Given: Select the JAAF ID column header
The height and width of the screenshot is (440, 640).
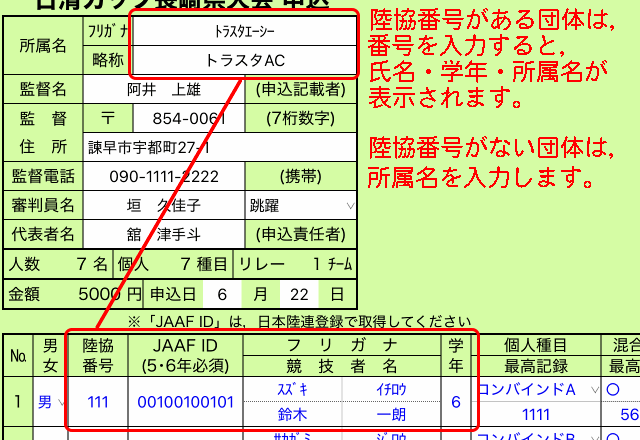Looking at the screenshot, I should point(185,356).
